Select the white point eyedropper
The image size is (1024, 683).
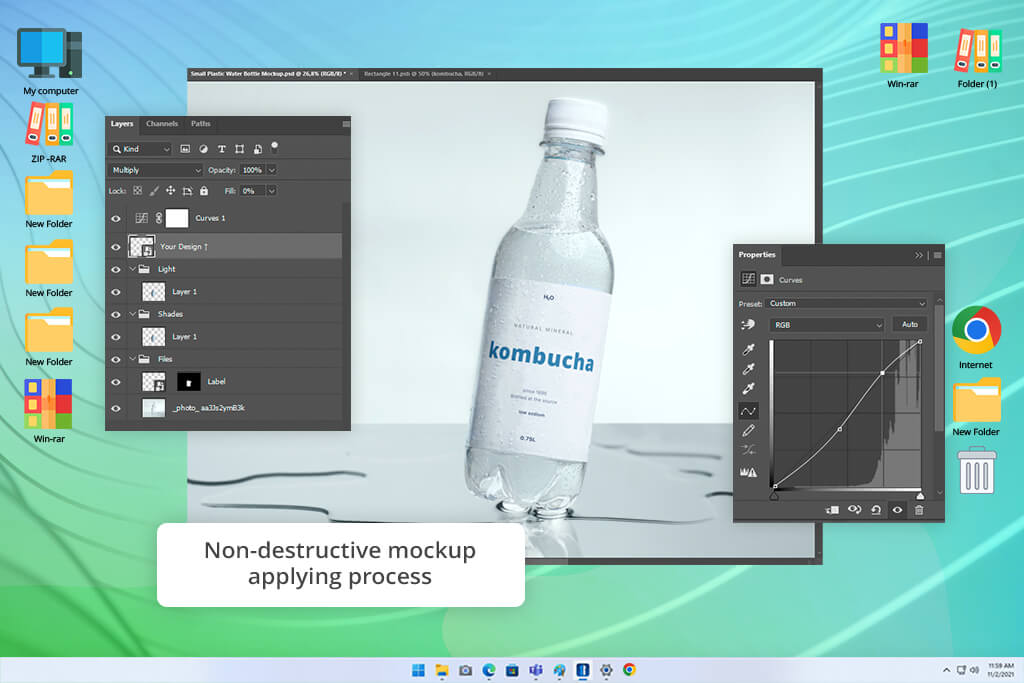click(x=748, y=389)
